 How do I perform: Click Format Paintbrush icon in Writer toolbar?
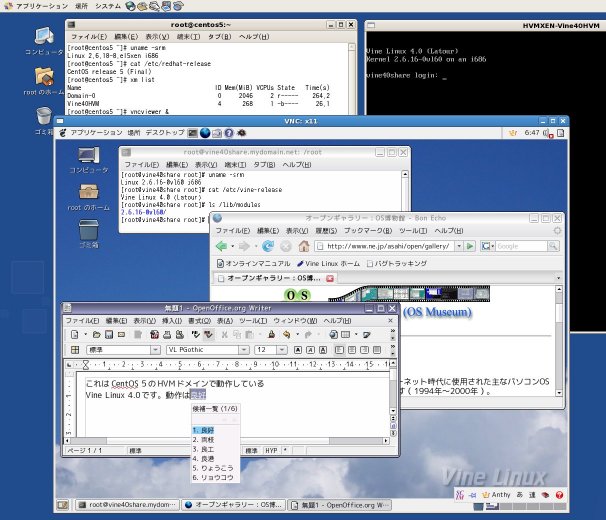tap(271, 334)
